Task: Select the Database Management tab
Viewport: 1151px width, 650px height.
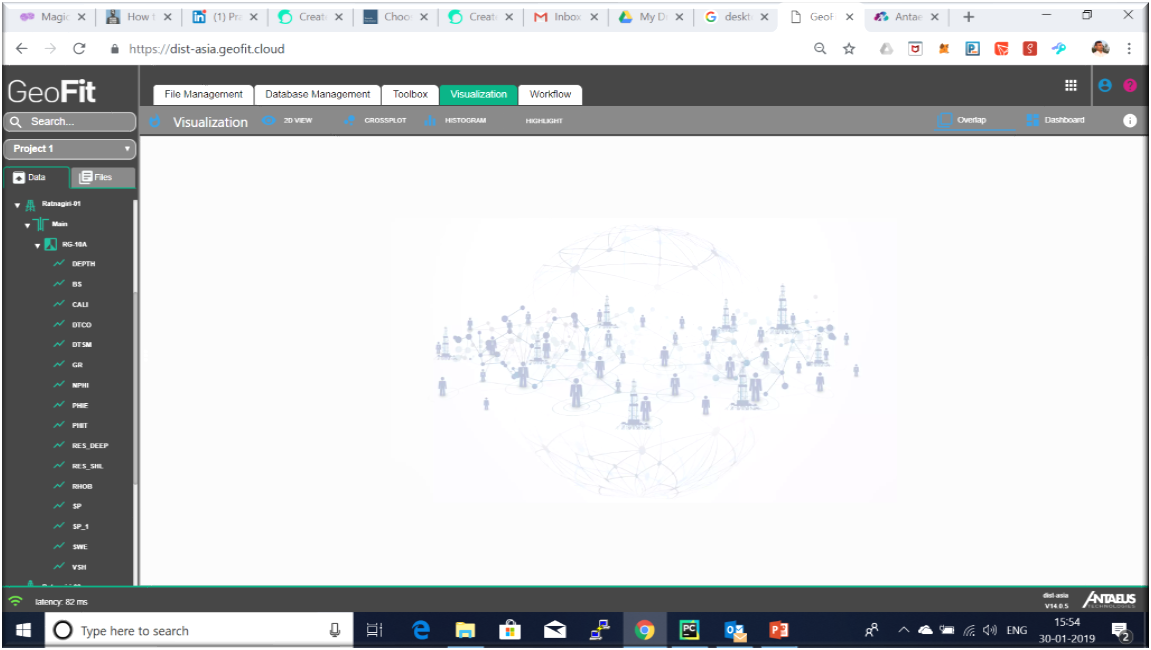Action: (x=317, y=95)
